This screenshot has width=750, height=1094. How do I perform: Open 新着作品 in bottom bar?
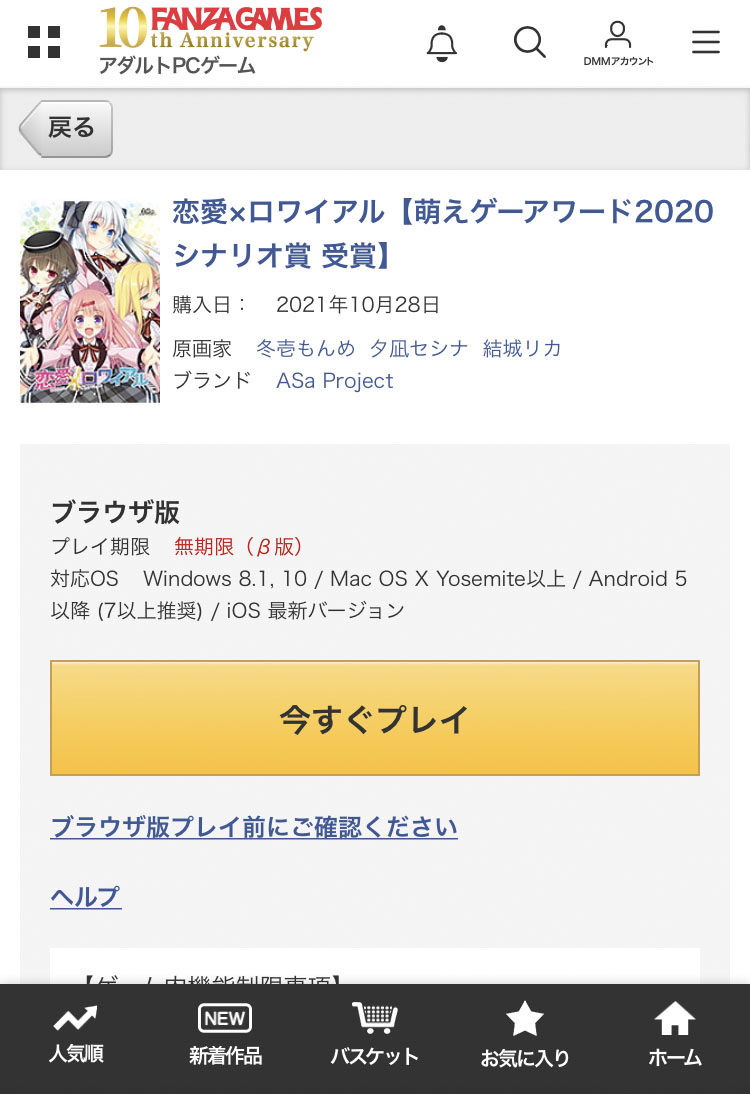click(225, 1036)
